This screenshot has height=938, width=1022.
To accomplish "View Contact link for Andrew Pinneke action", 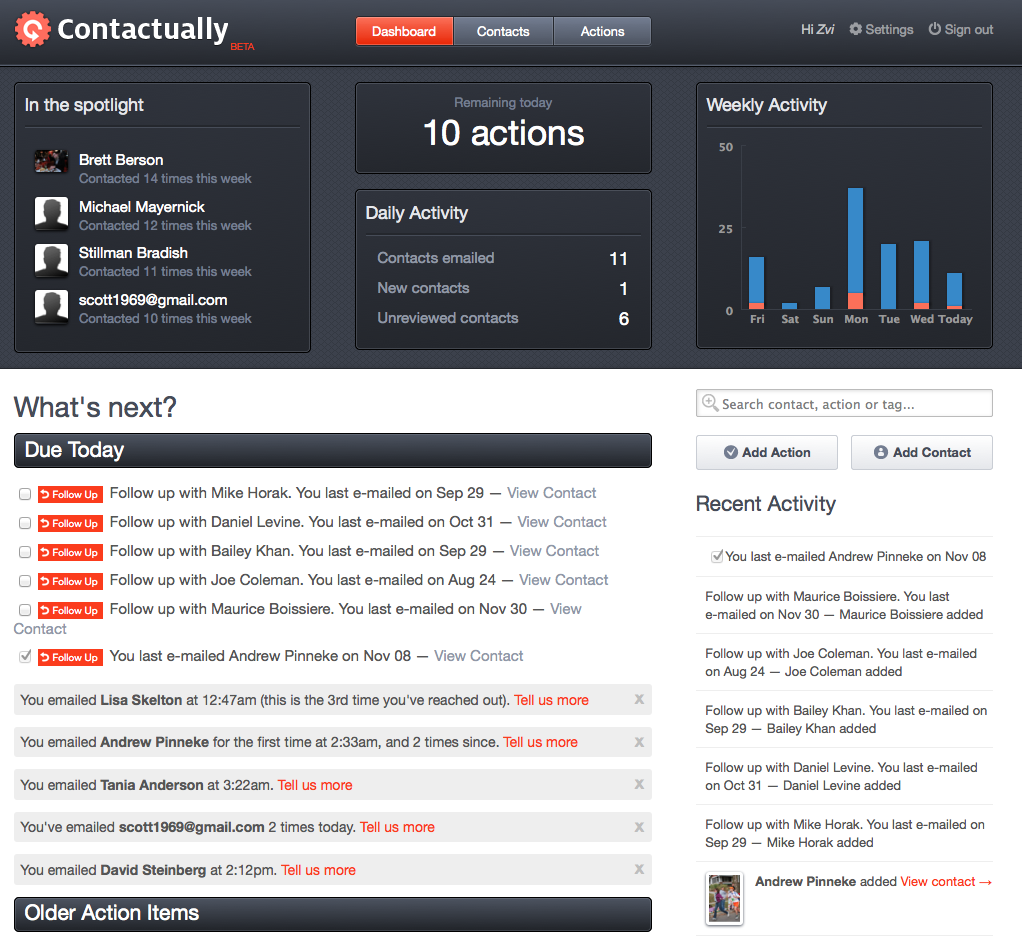I will pos(478,656).
